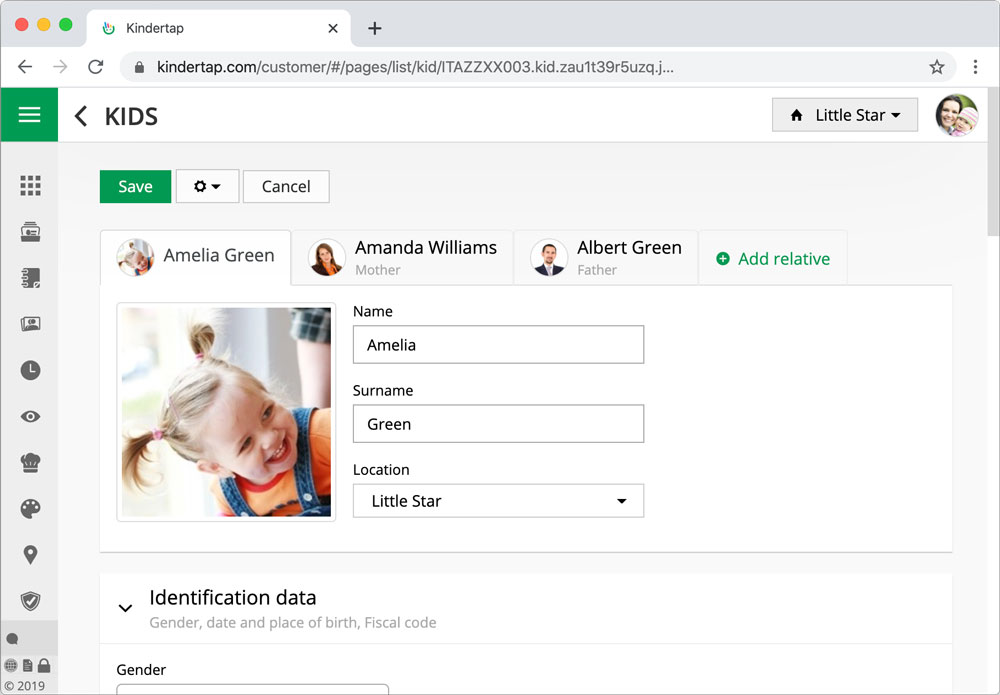Open the Little Star location switcher
This screenshot has width=1000, height=695.
pyautogui.click(x=845, y=115)
